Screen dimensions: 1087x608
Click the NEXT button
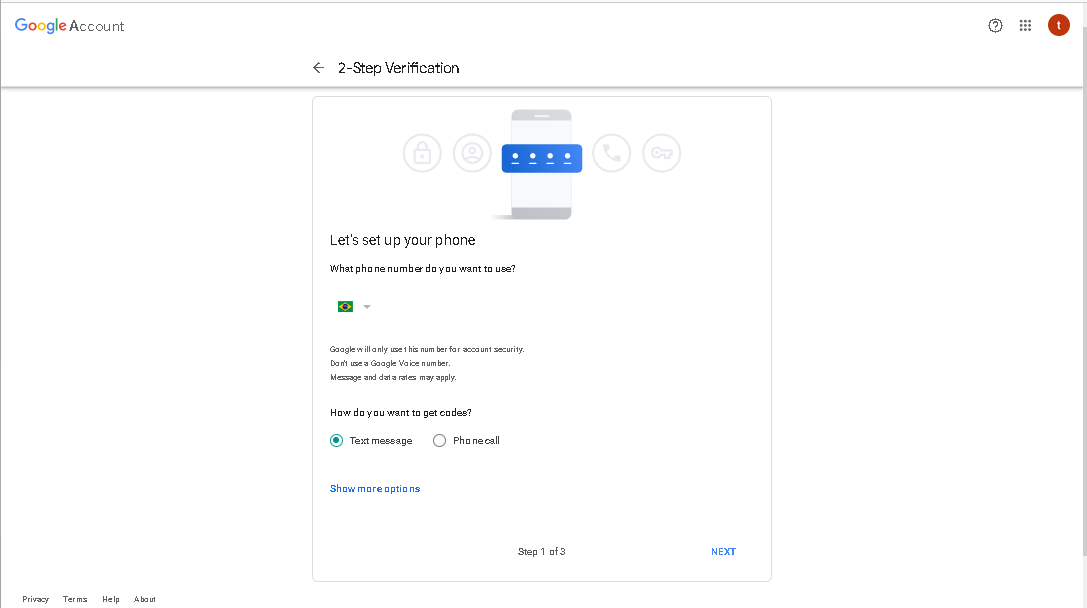(723, 552)
